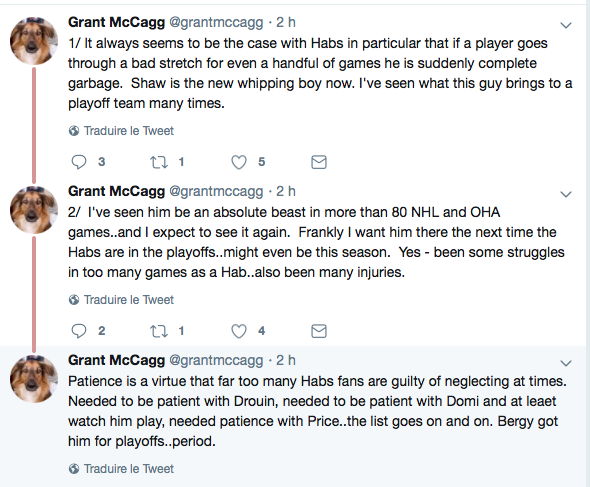Expand the second tweet's chevron dropdown
The width and height of the screenshot is (590, 487).
pos(566,194)
